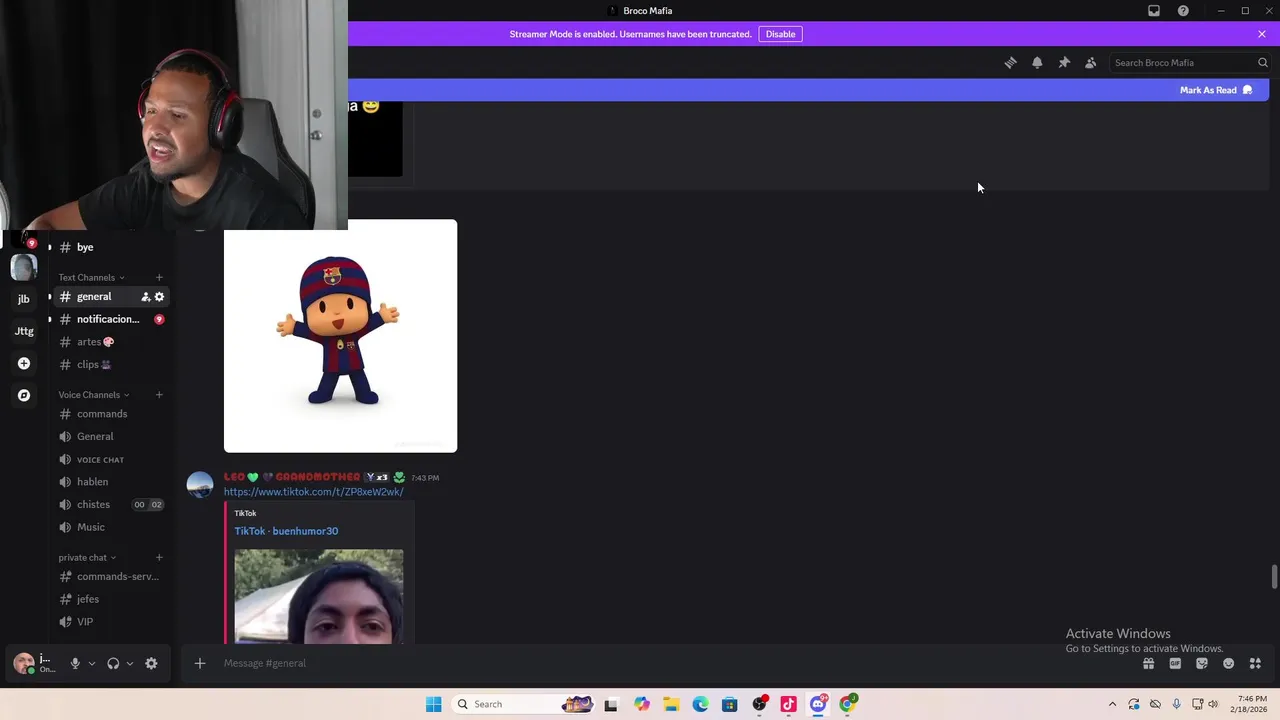
Task: Open the sticker picker
Action: click(x=1202, y=663)
